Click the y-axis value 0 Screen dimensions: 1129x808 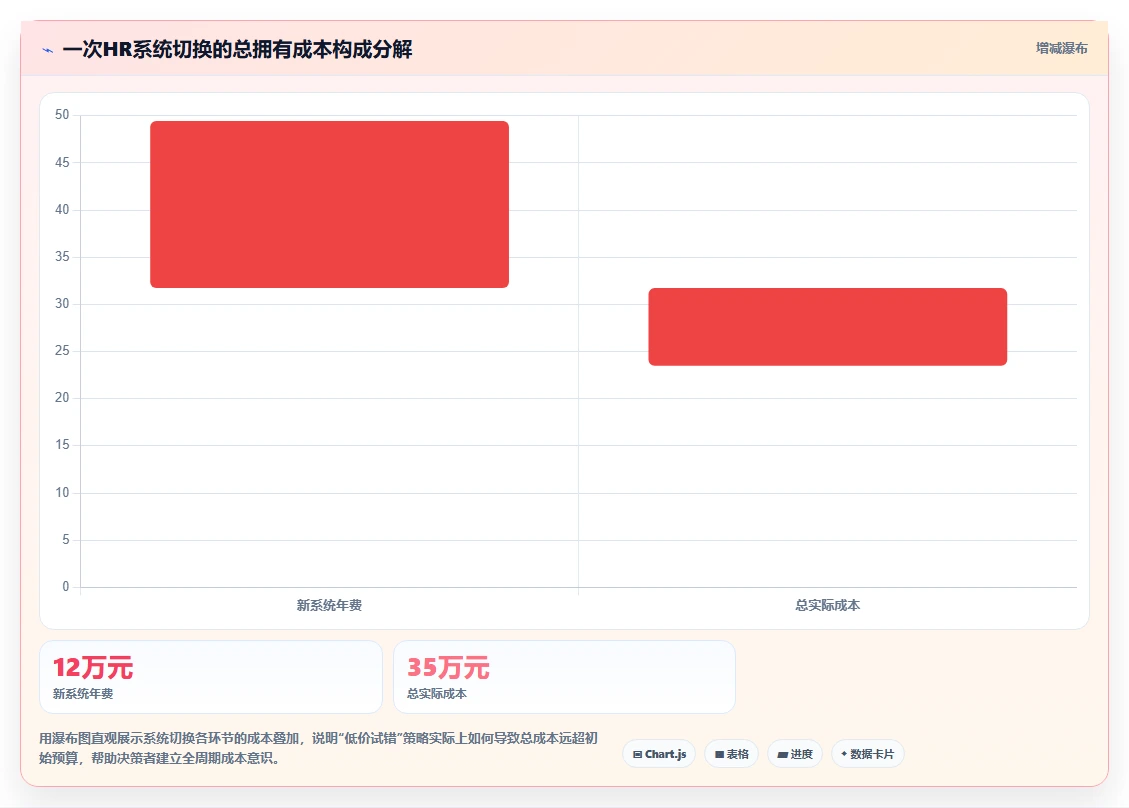point(66,587)
